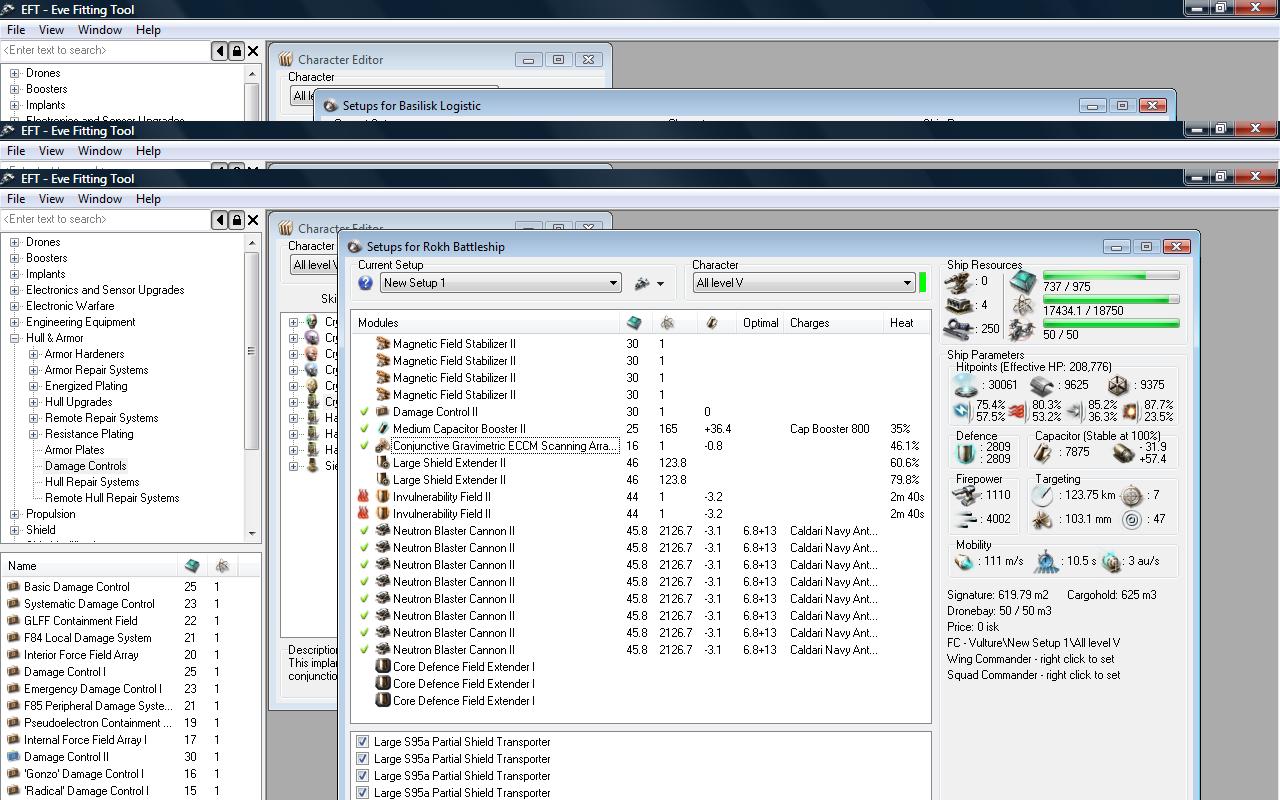Click the powergrid usage bar above 17434.1 / 18750
1280x800 pixels.
coord(1111,299)
